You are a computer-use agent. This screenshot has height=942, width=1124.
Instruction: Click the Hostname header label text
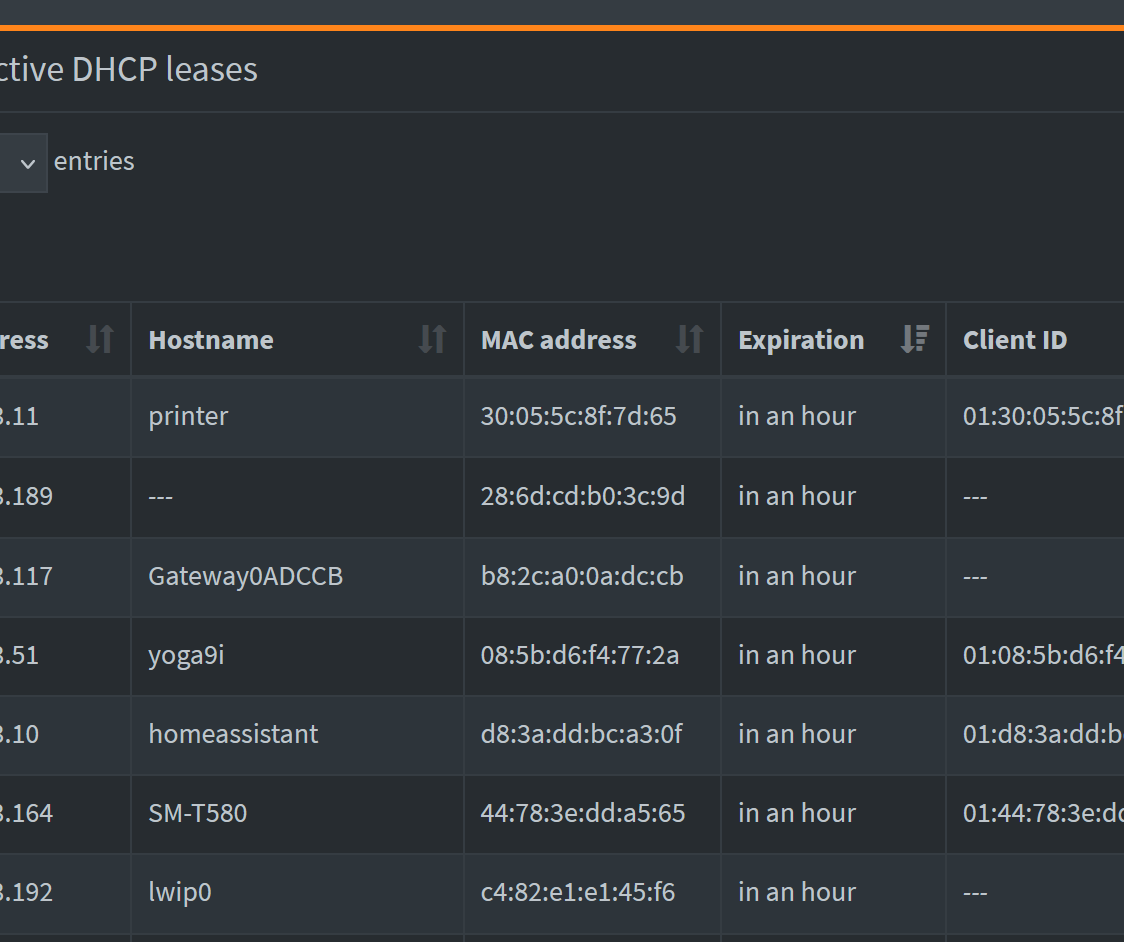[x=211, y=340]
